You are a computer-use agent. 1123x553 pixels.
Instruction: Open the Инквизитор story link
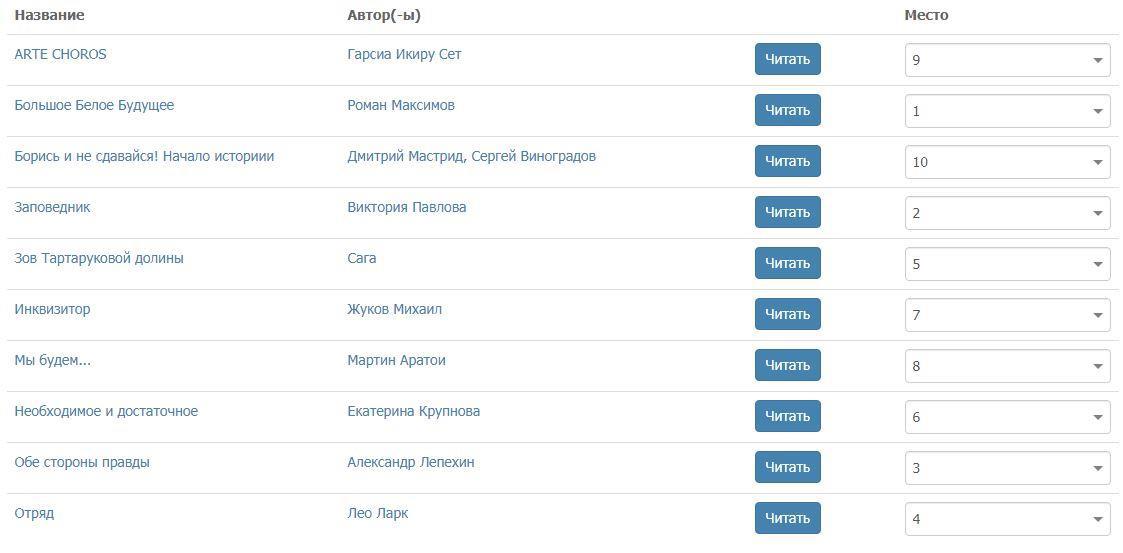pos(52,309)
